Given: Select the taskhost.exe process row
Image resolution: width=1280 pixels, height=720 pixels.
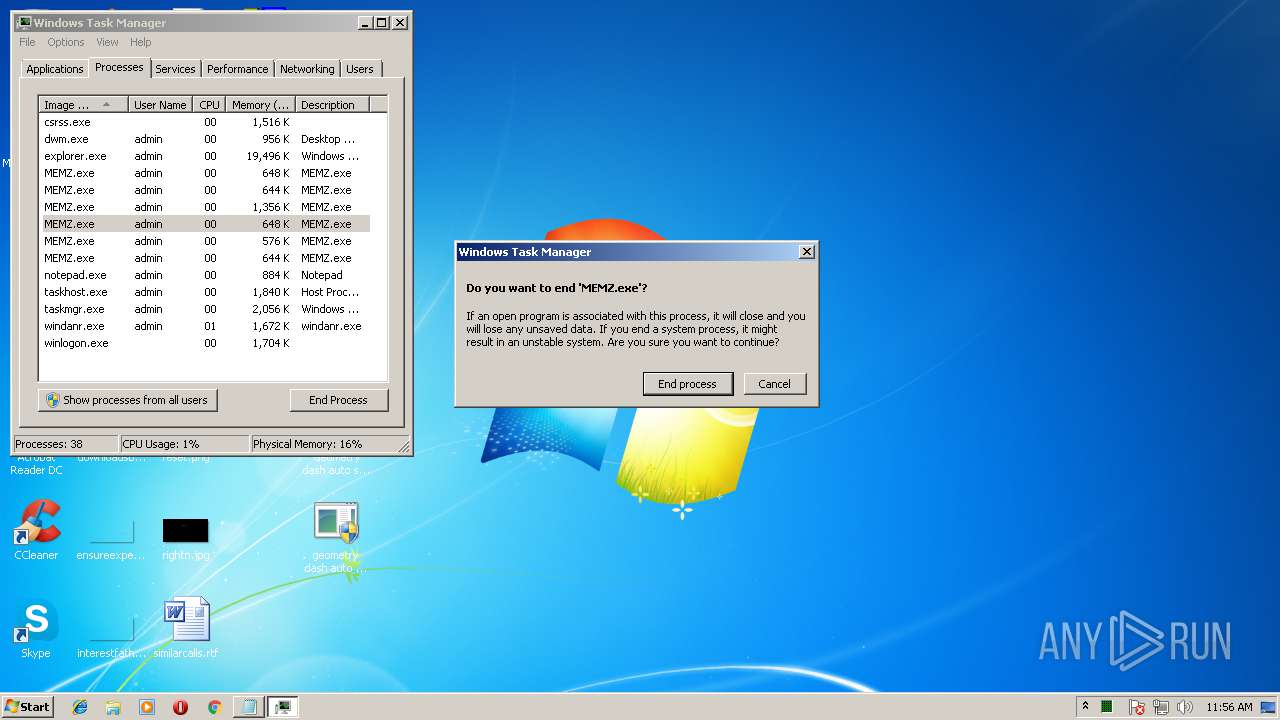Looking at the screenshot, I should click(205, 292).
